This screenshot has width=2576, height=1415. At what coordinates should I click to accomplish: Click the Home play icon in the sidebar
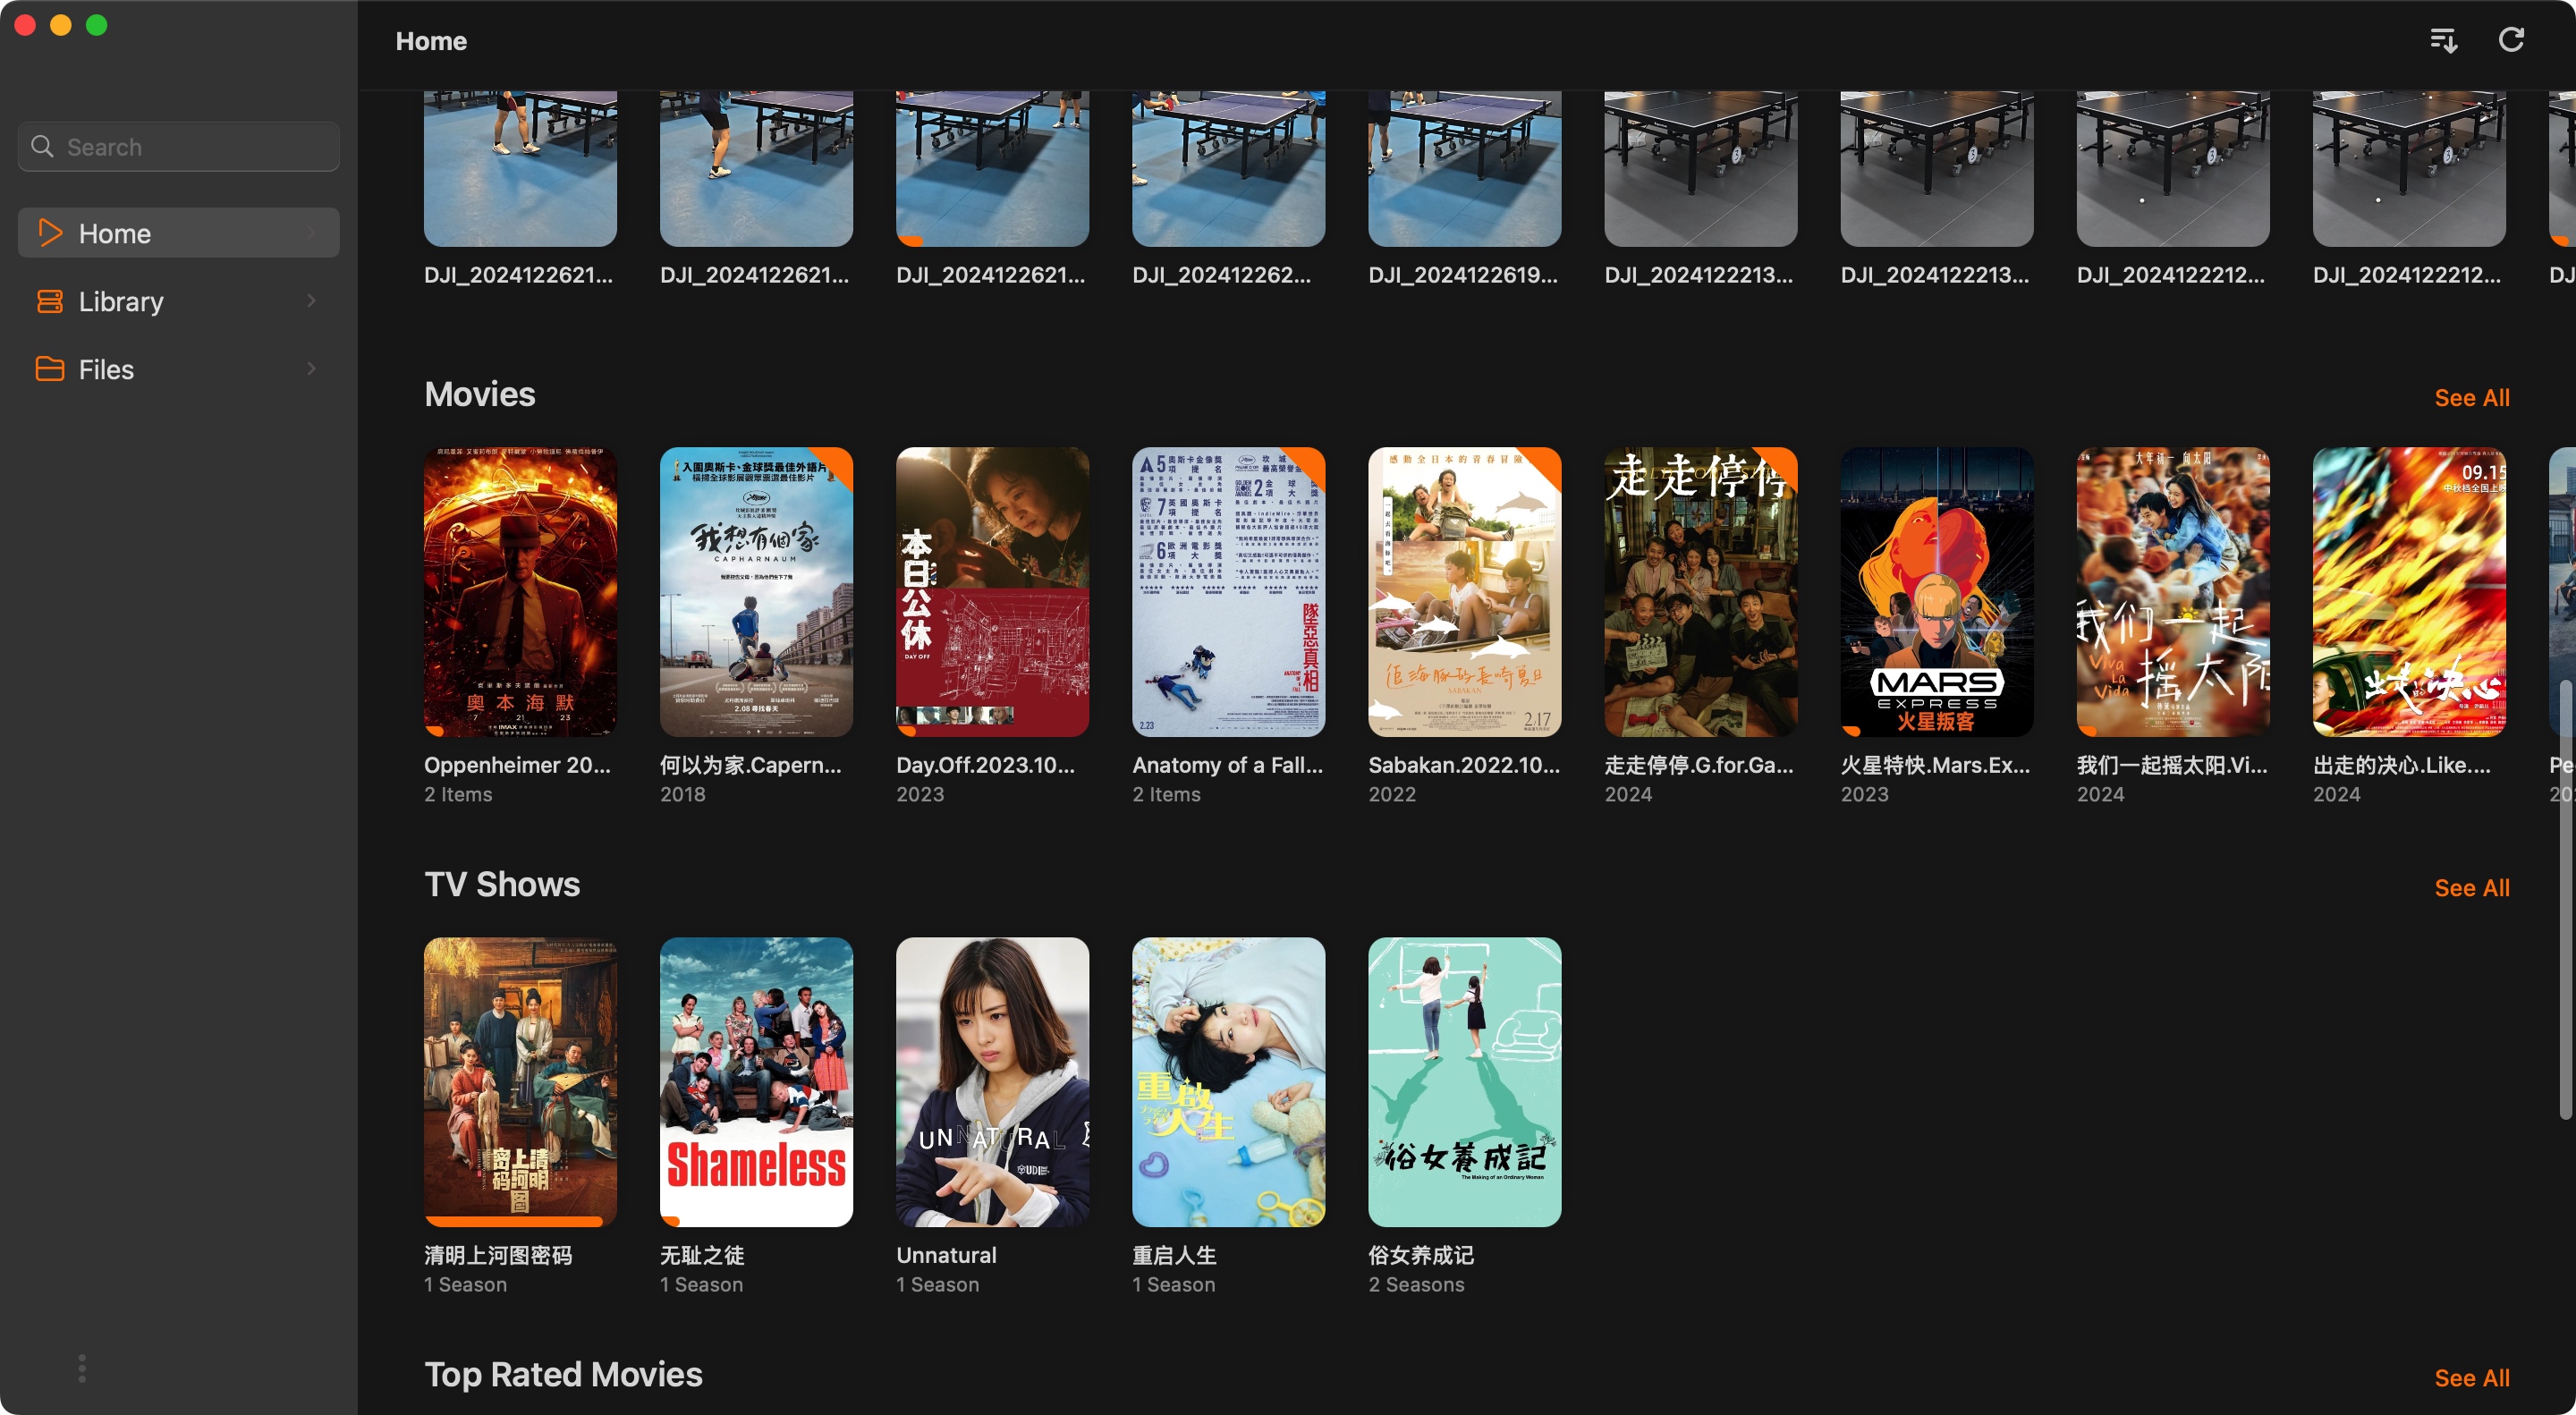(49, 233)
